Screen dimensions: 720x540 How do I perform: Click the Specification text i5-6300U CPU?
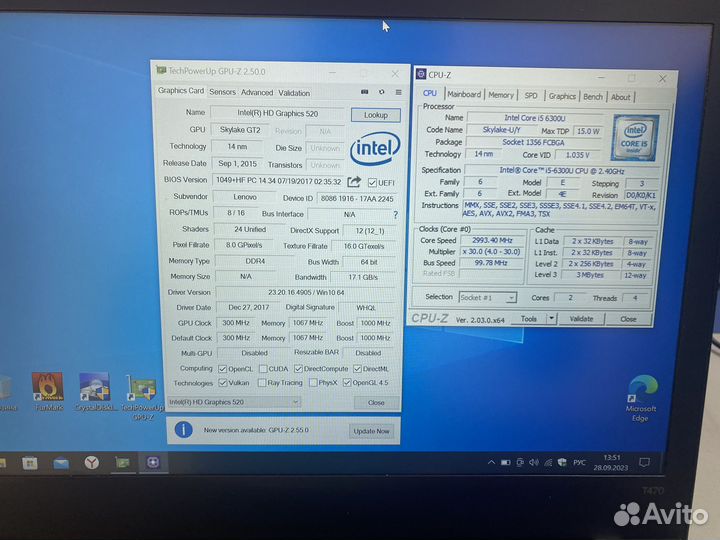[562, 170]
